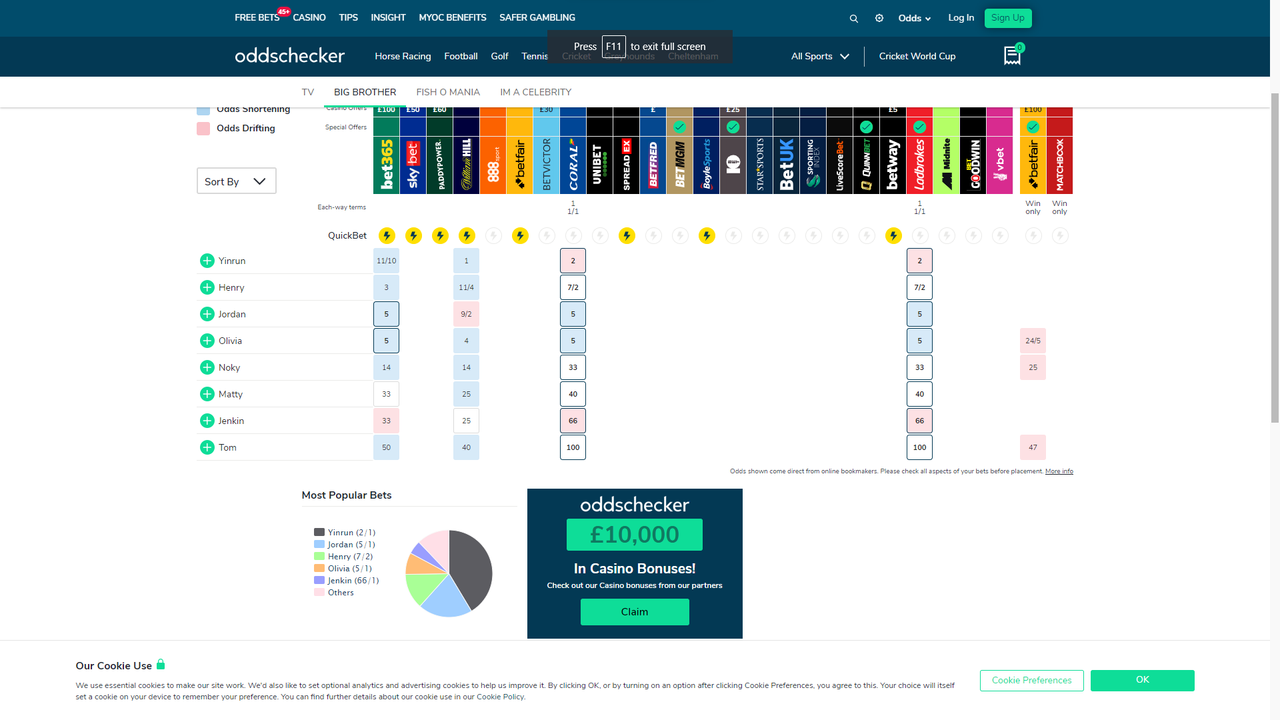Select the Sky Bet bookmaker logo
Image resolution: width=1280 pixels, height=720 pixels.
413,166
